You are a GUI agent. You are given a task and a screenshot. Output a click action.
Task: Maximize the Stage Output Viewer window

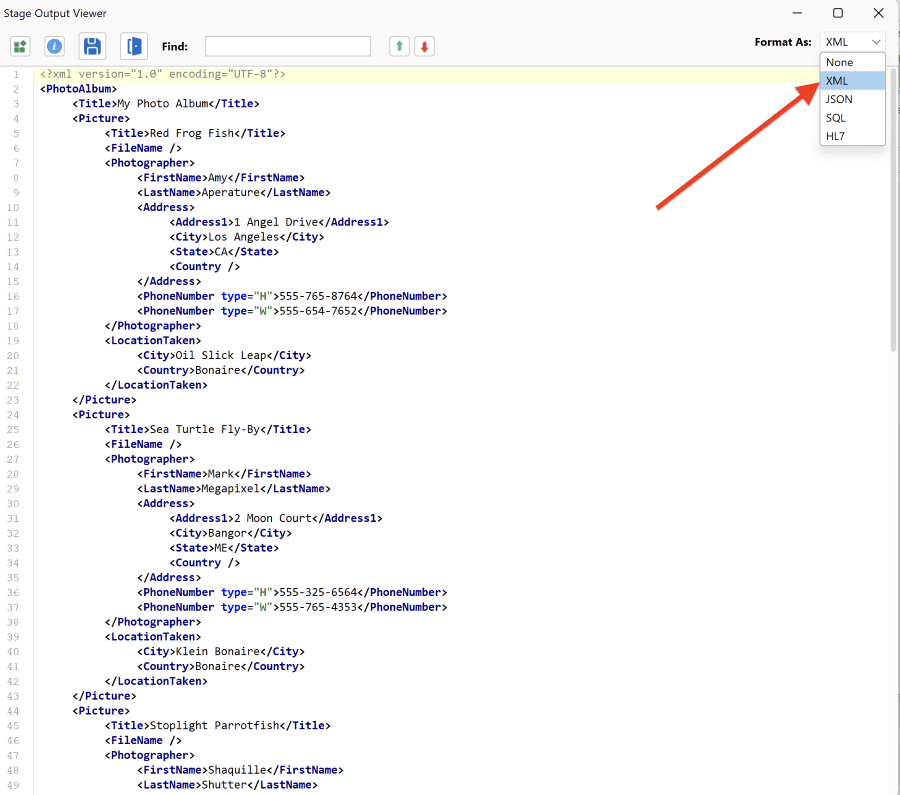838,13
